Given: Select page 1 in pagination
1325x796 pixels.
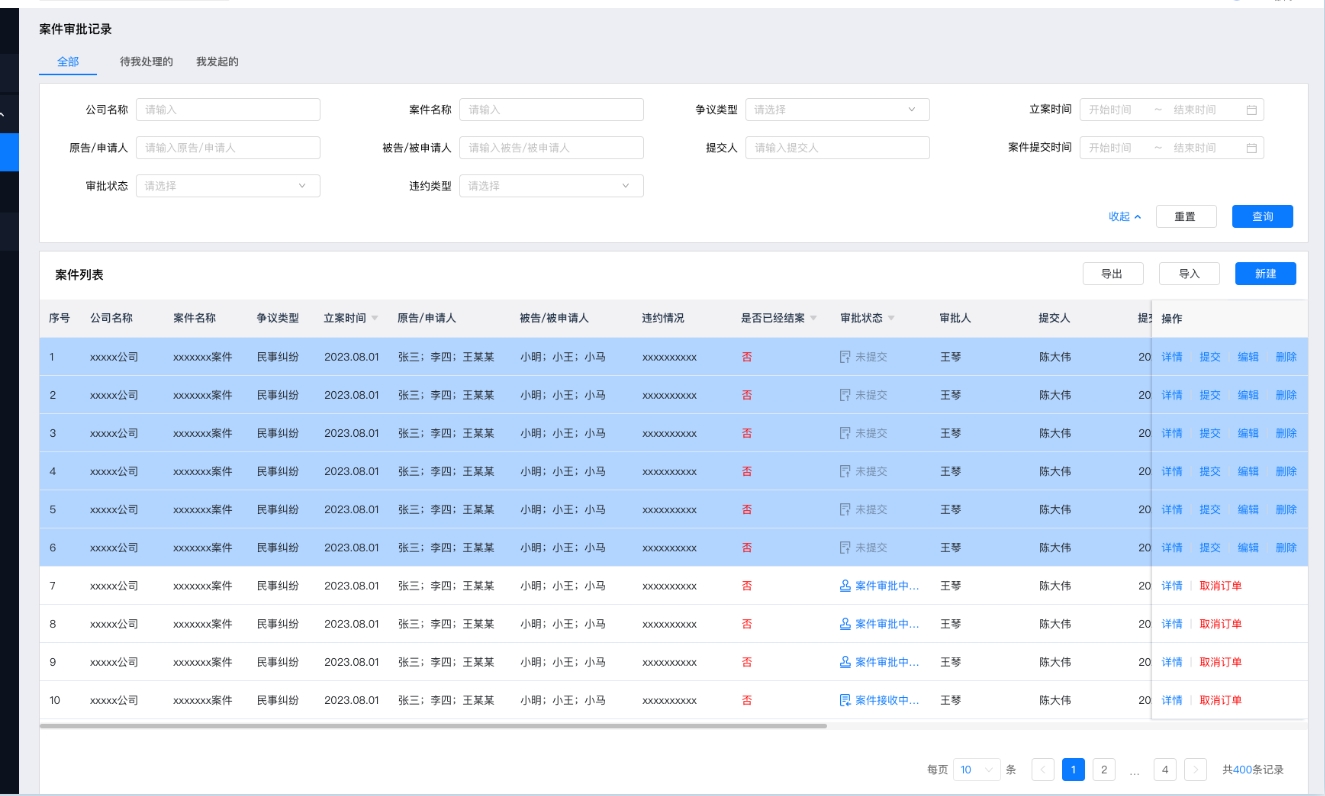Looking at the screenshot, I should [1073, 769].
